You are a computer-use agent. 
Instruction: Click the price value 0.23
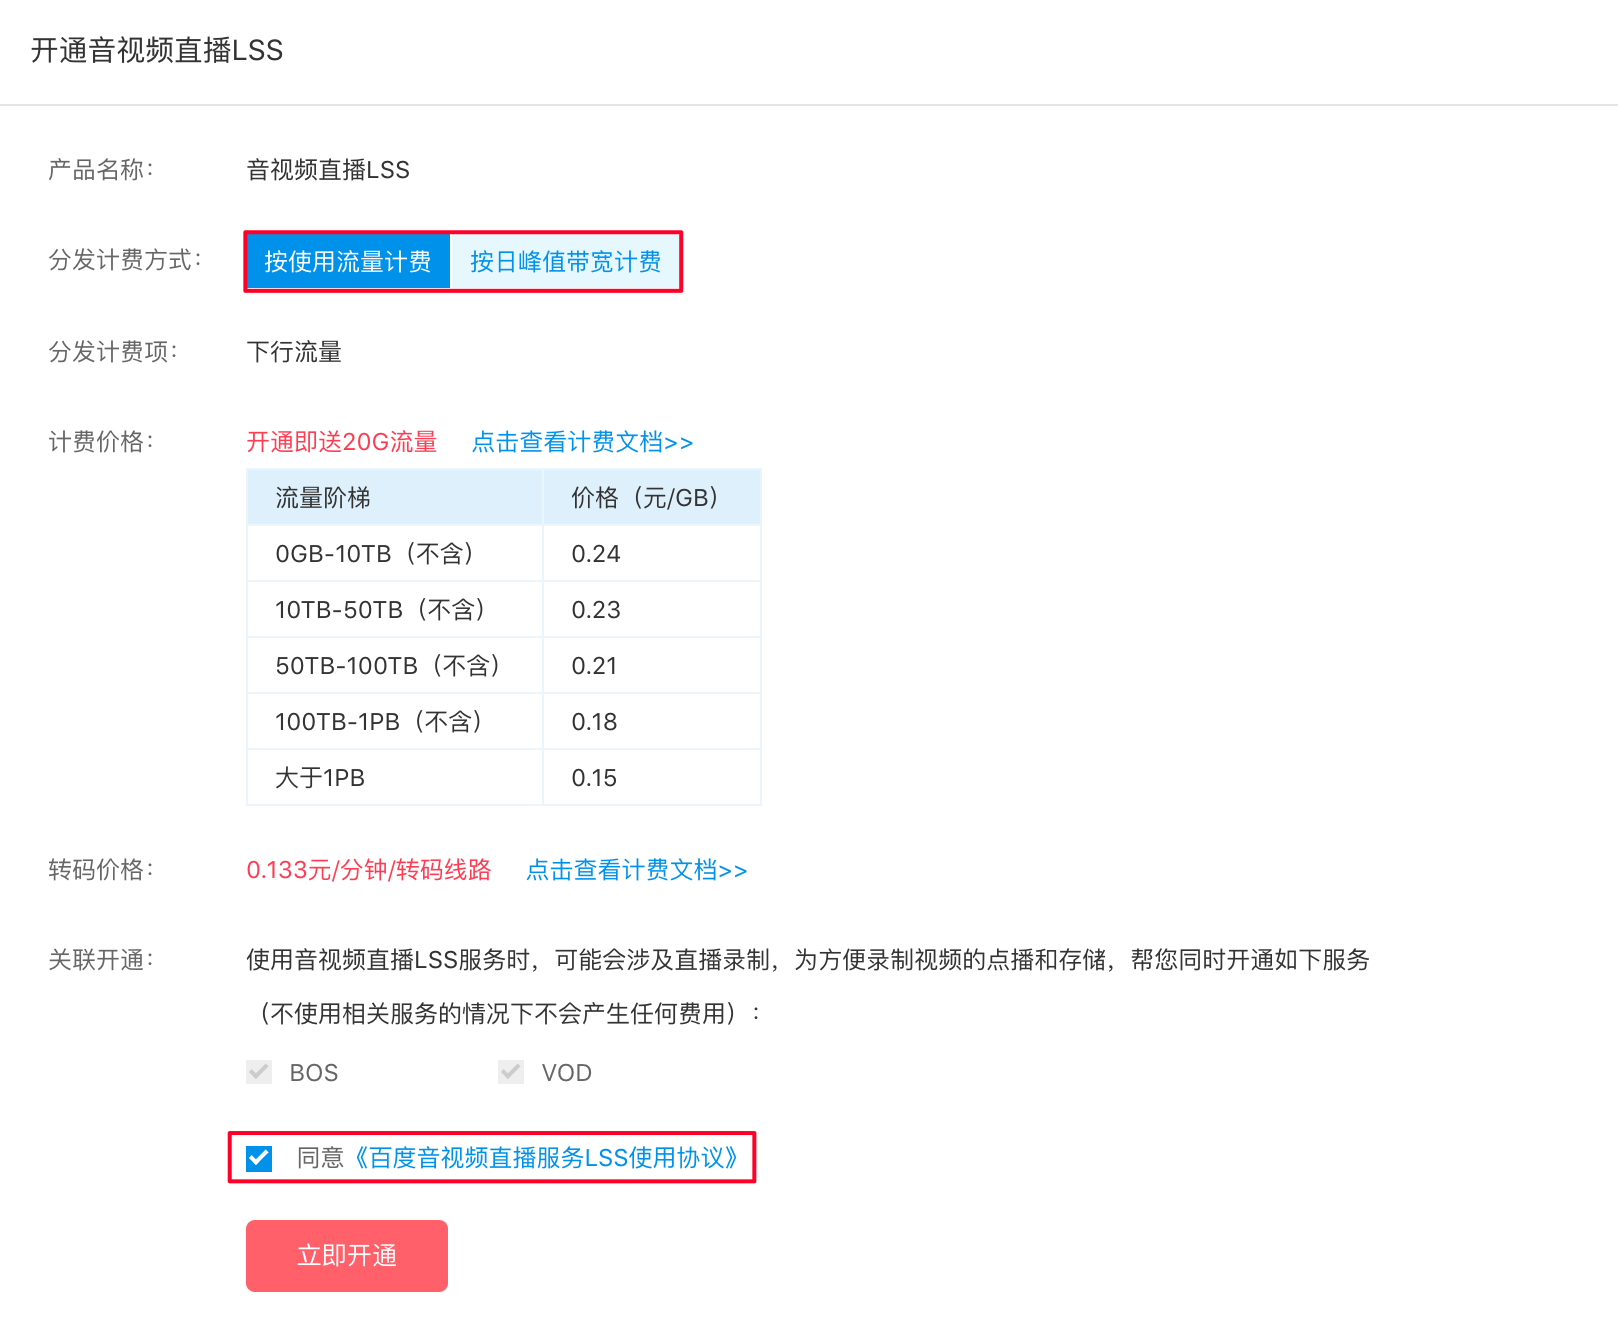[596, 610]
